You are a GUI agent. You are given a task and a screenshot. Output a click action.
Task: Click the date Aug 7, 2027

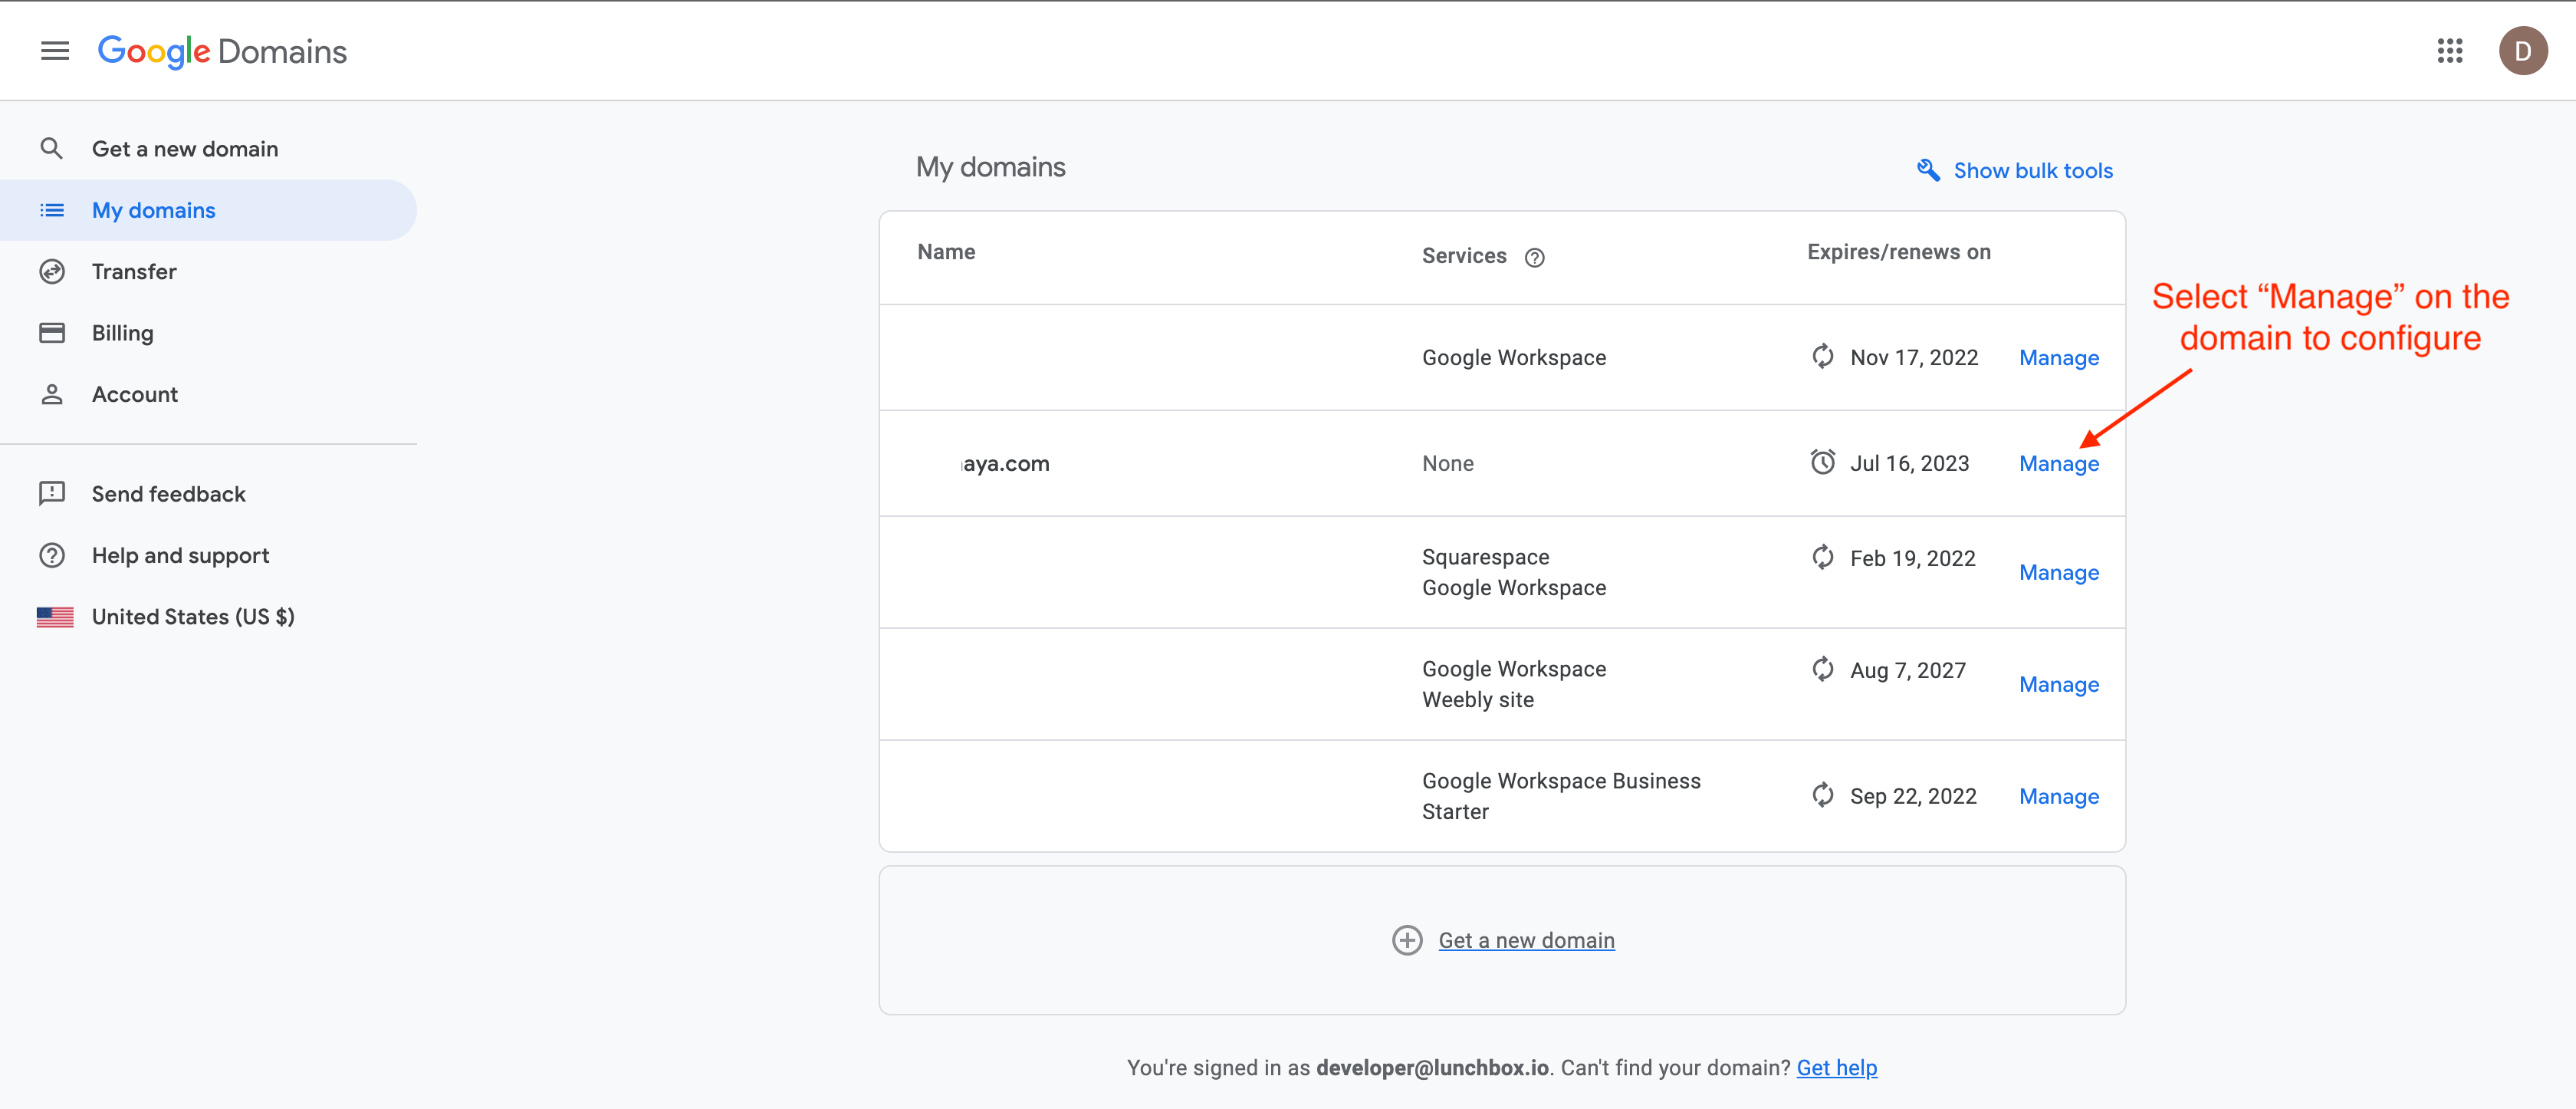coord(1907,671)
